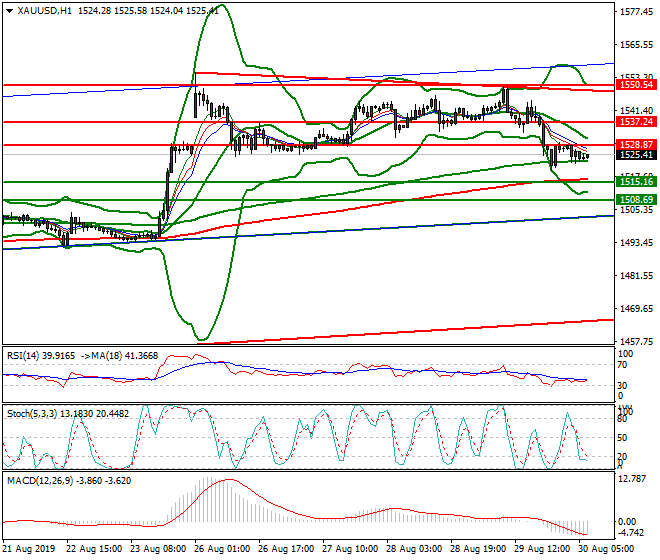This screenshot has width=660, height=560.
Task: Select the XAUUSD,H1 symbol title text
Action: point(45,11)
